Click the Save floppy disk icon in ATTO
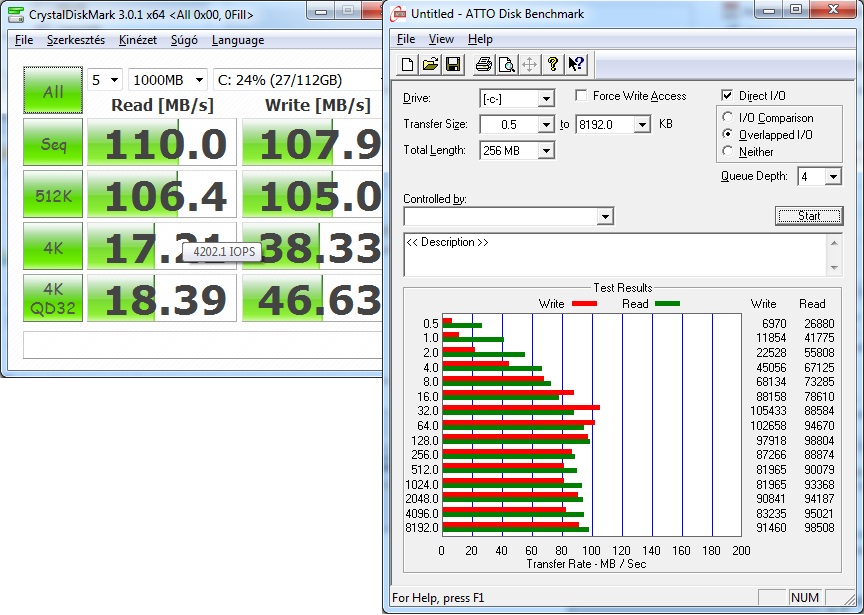Viewport: 864px width, 615px height. (453, 64)
